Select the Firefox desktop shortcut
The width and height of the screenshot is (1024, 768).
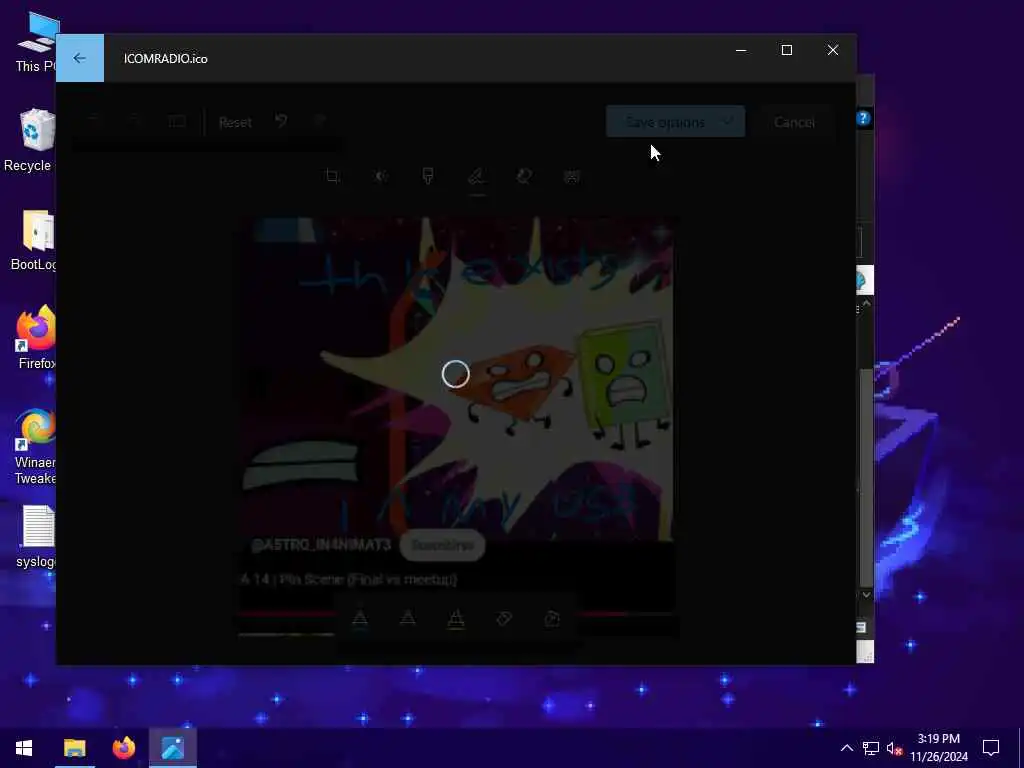coord(36,338)
